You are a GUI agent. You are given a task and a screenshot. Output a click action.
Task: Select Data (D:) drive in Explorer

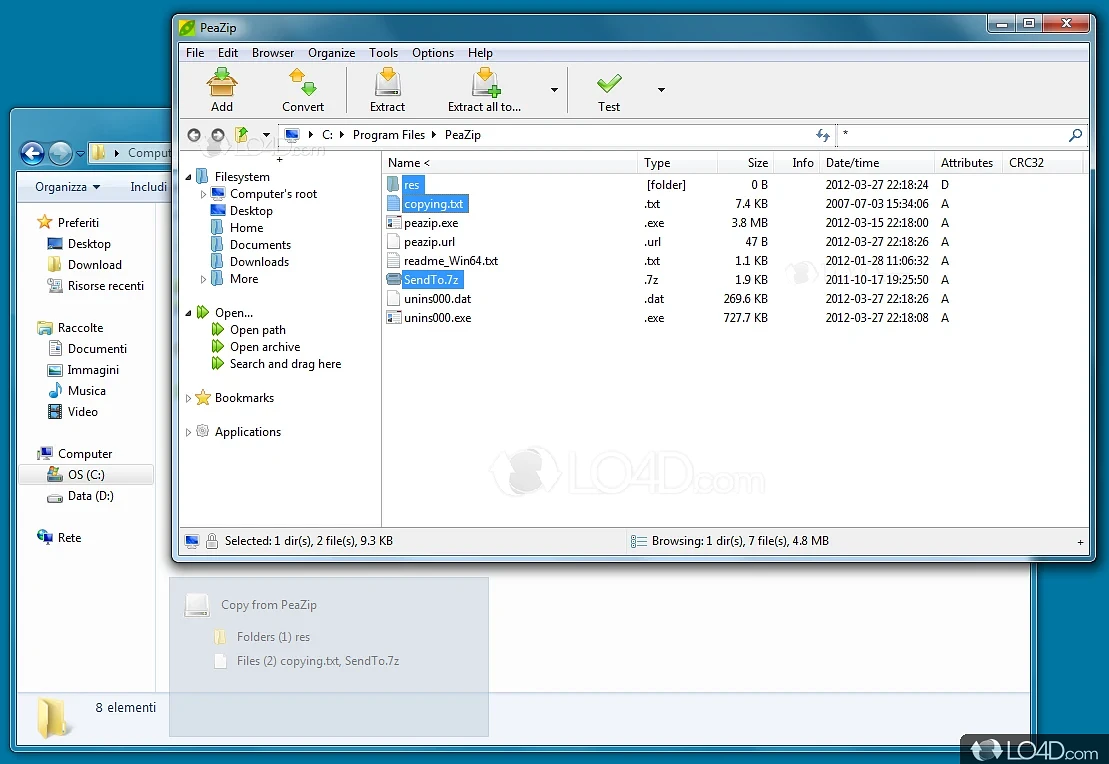(91, 496)
